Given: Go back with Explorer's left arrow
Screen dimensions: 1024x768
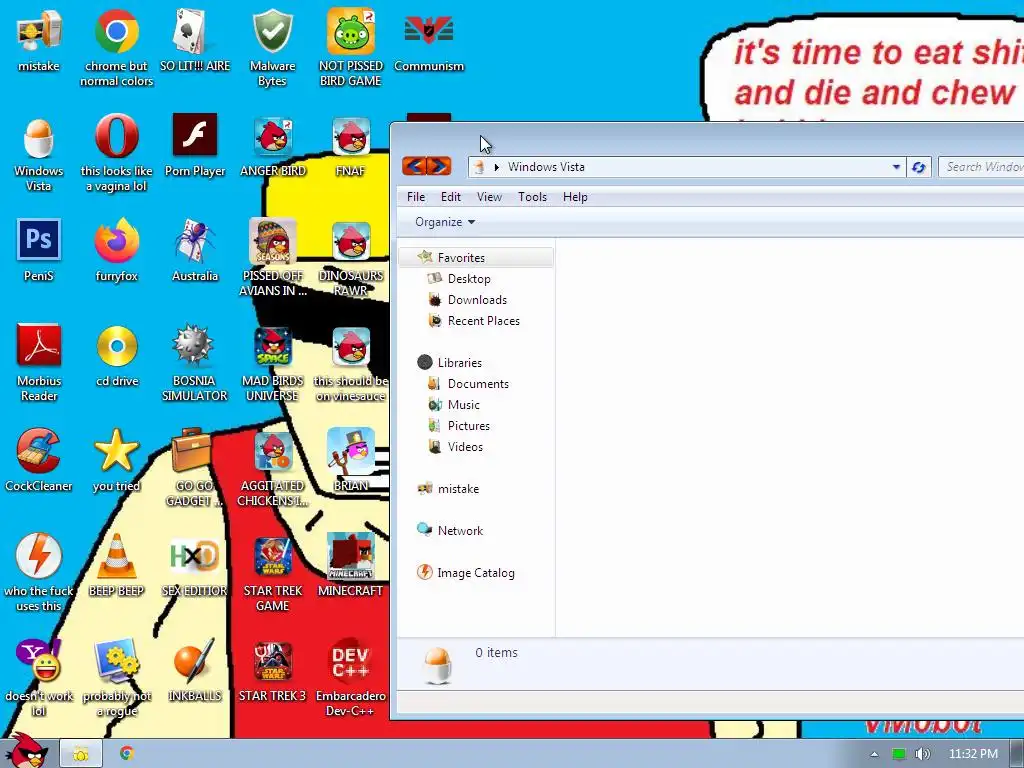Looking at the screenshot, I should [414, 167].
